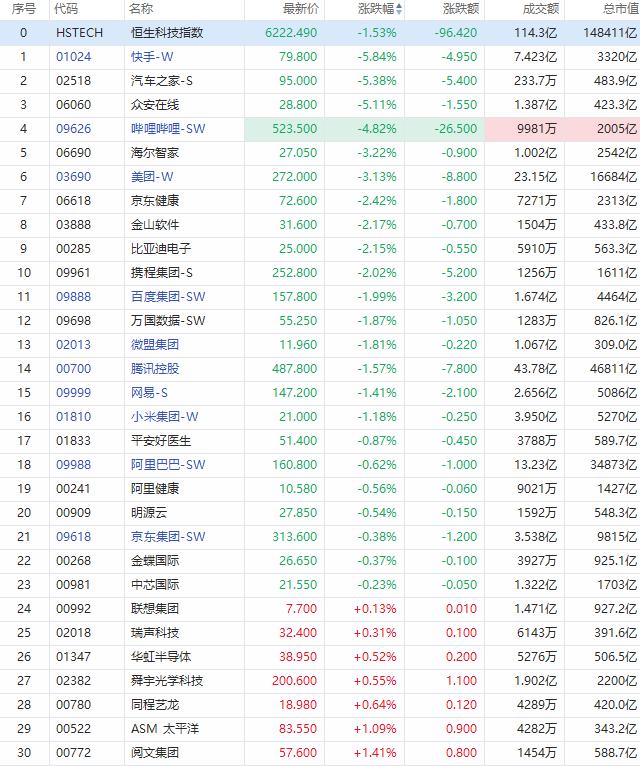Select the 金山软件 row
The height and width of the screenshot is (766, 640).
click(x=320, y=224)
